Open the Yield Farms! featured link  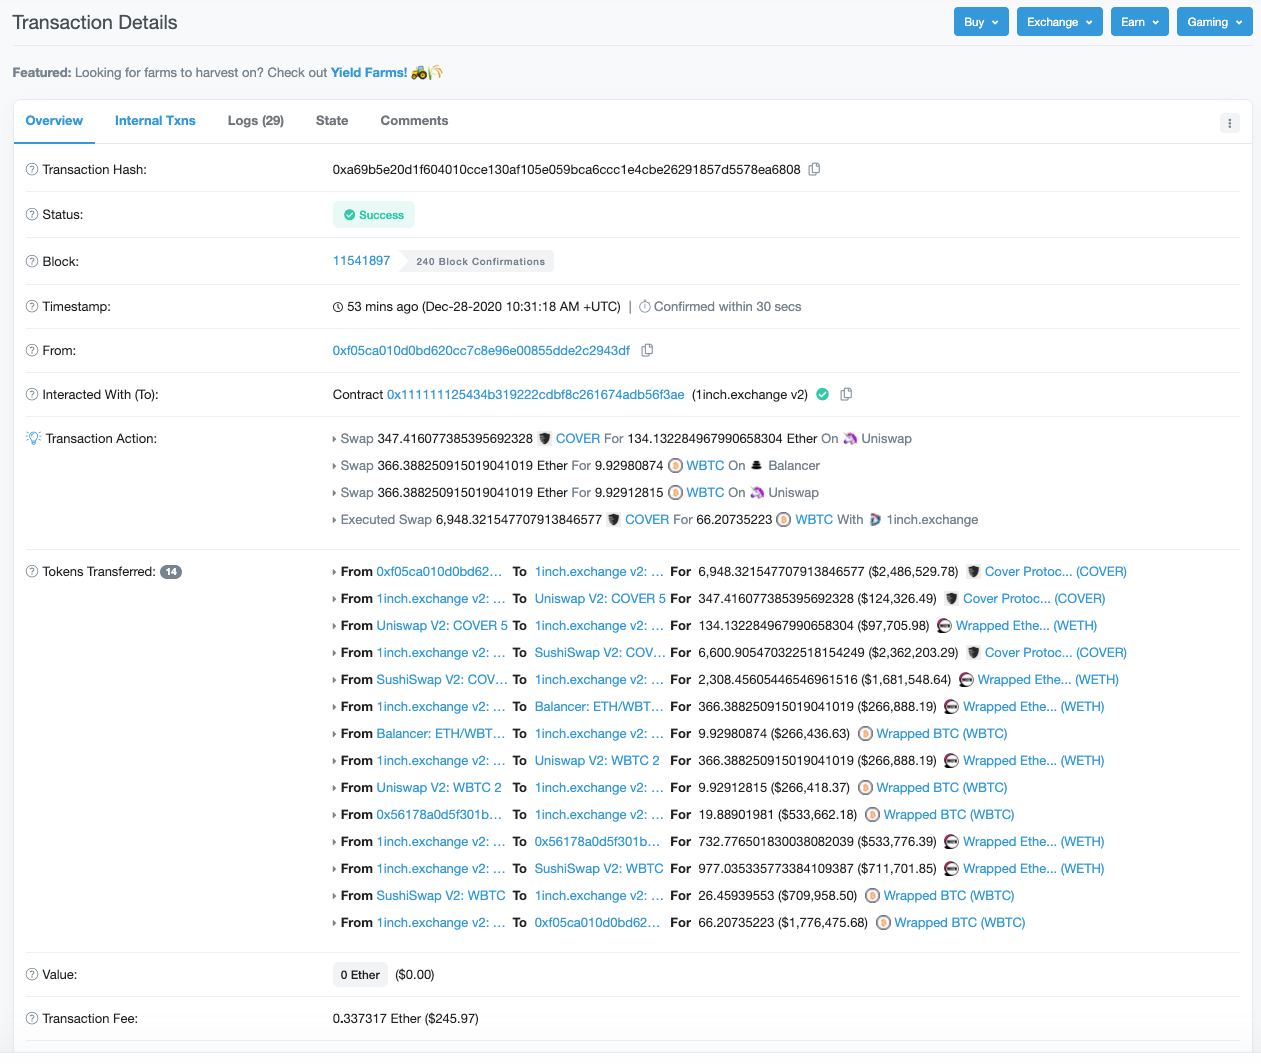(369, 73)
